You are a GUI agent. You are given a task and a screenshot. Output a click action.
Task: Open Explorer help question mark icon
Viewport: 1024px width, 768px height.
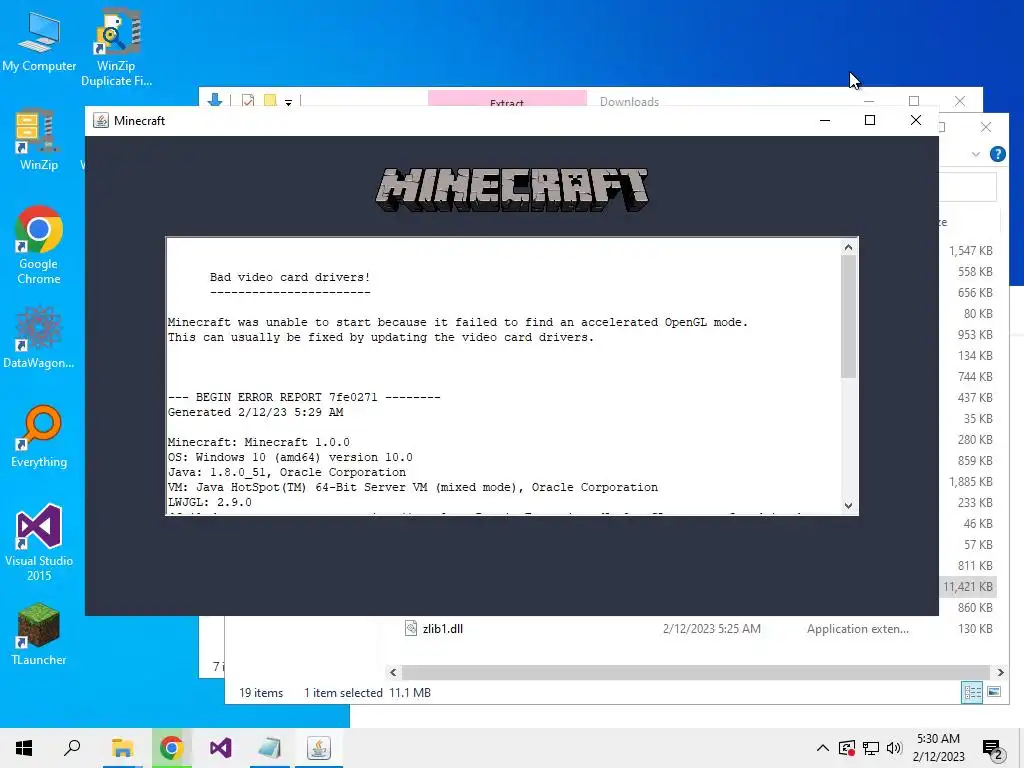pos(997,154)
